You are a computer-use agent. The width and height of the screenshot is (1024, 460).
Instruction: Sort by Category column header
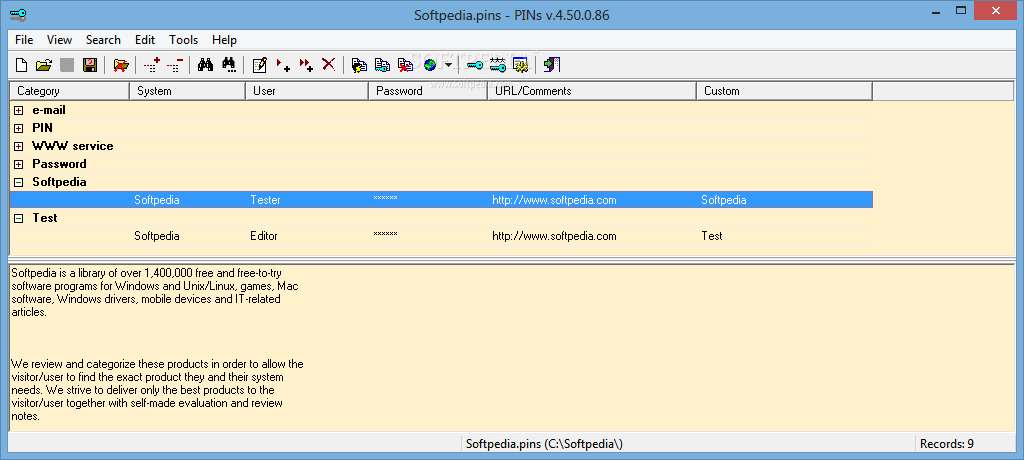(69, 91)
